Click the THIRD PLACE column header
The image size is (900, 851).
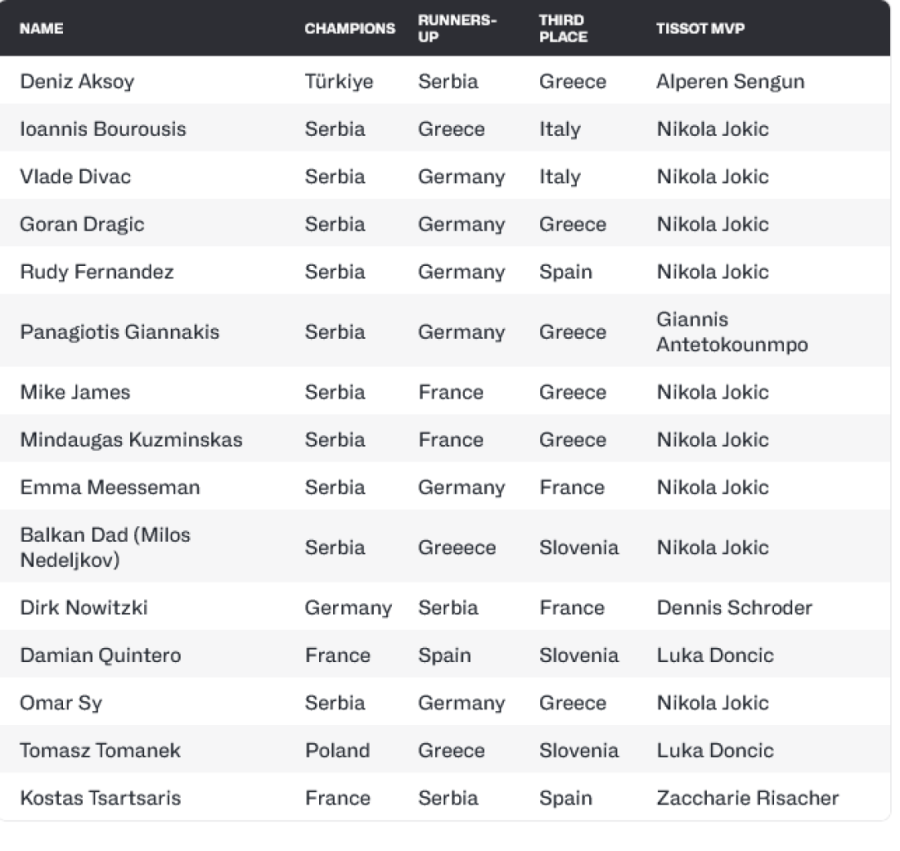click(563, 28)
